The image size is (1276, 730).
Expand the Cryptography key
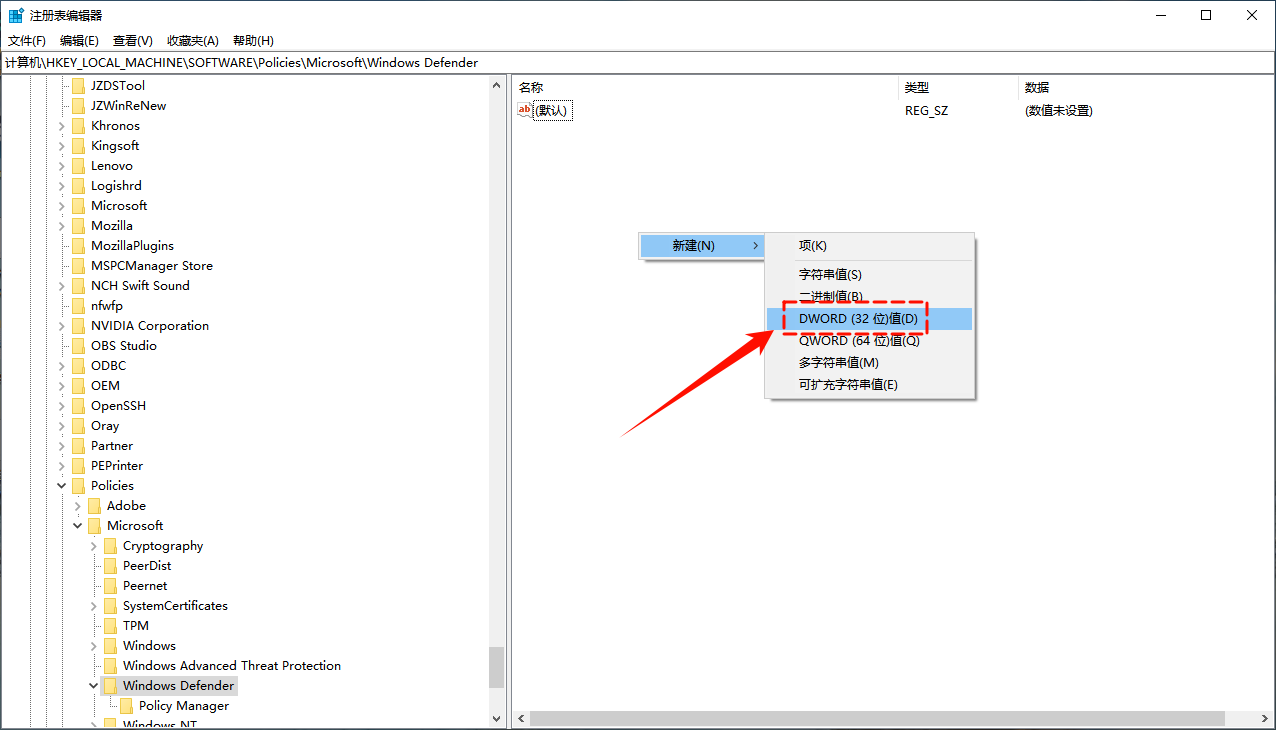pyautogui.click(x=93, y=545)
